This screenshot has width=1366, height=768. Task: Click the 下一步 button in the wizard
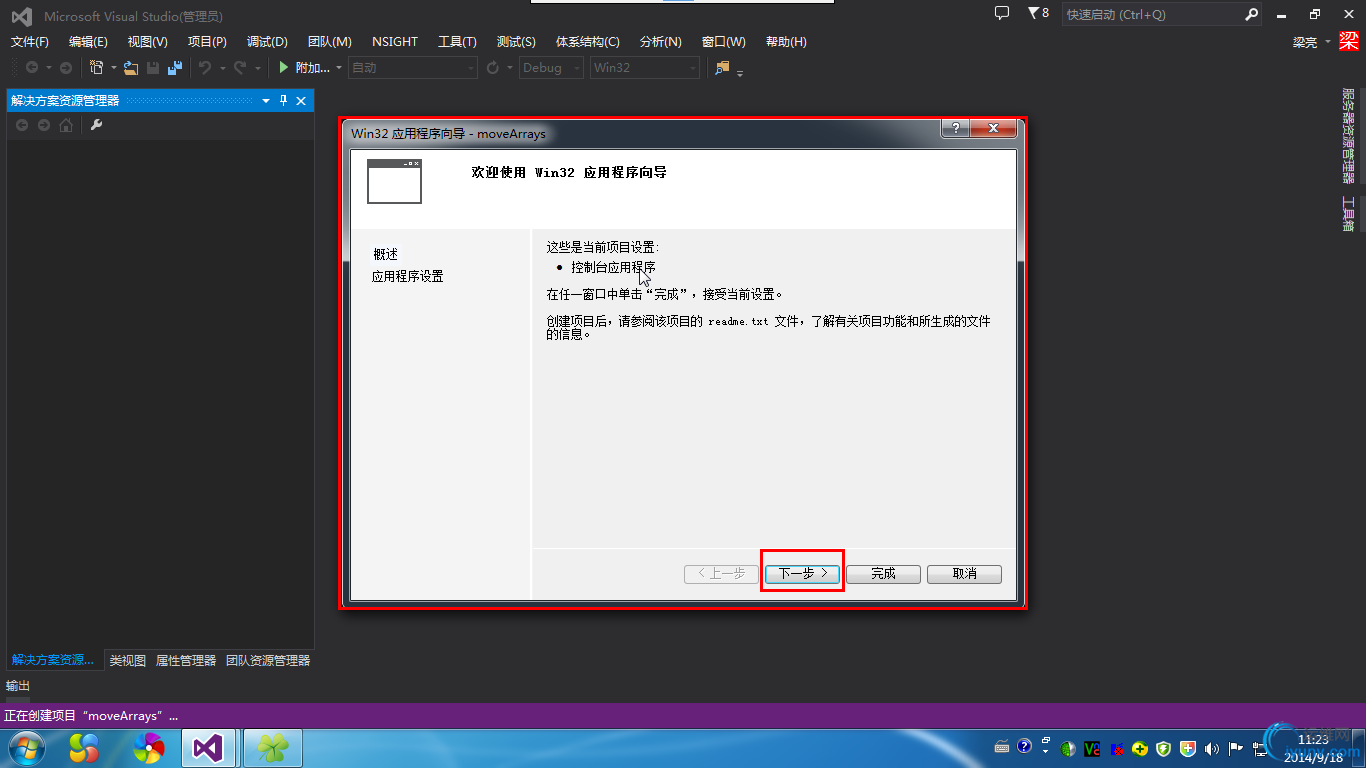point(802,573)
